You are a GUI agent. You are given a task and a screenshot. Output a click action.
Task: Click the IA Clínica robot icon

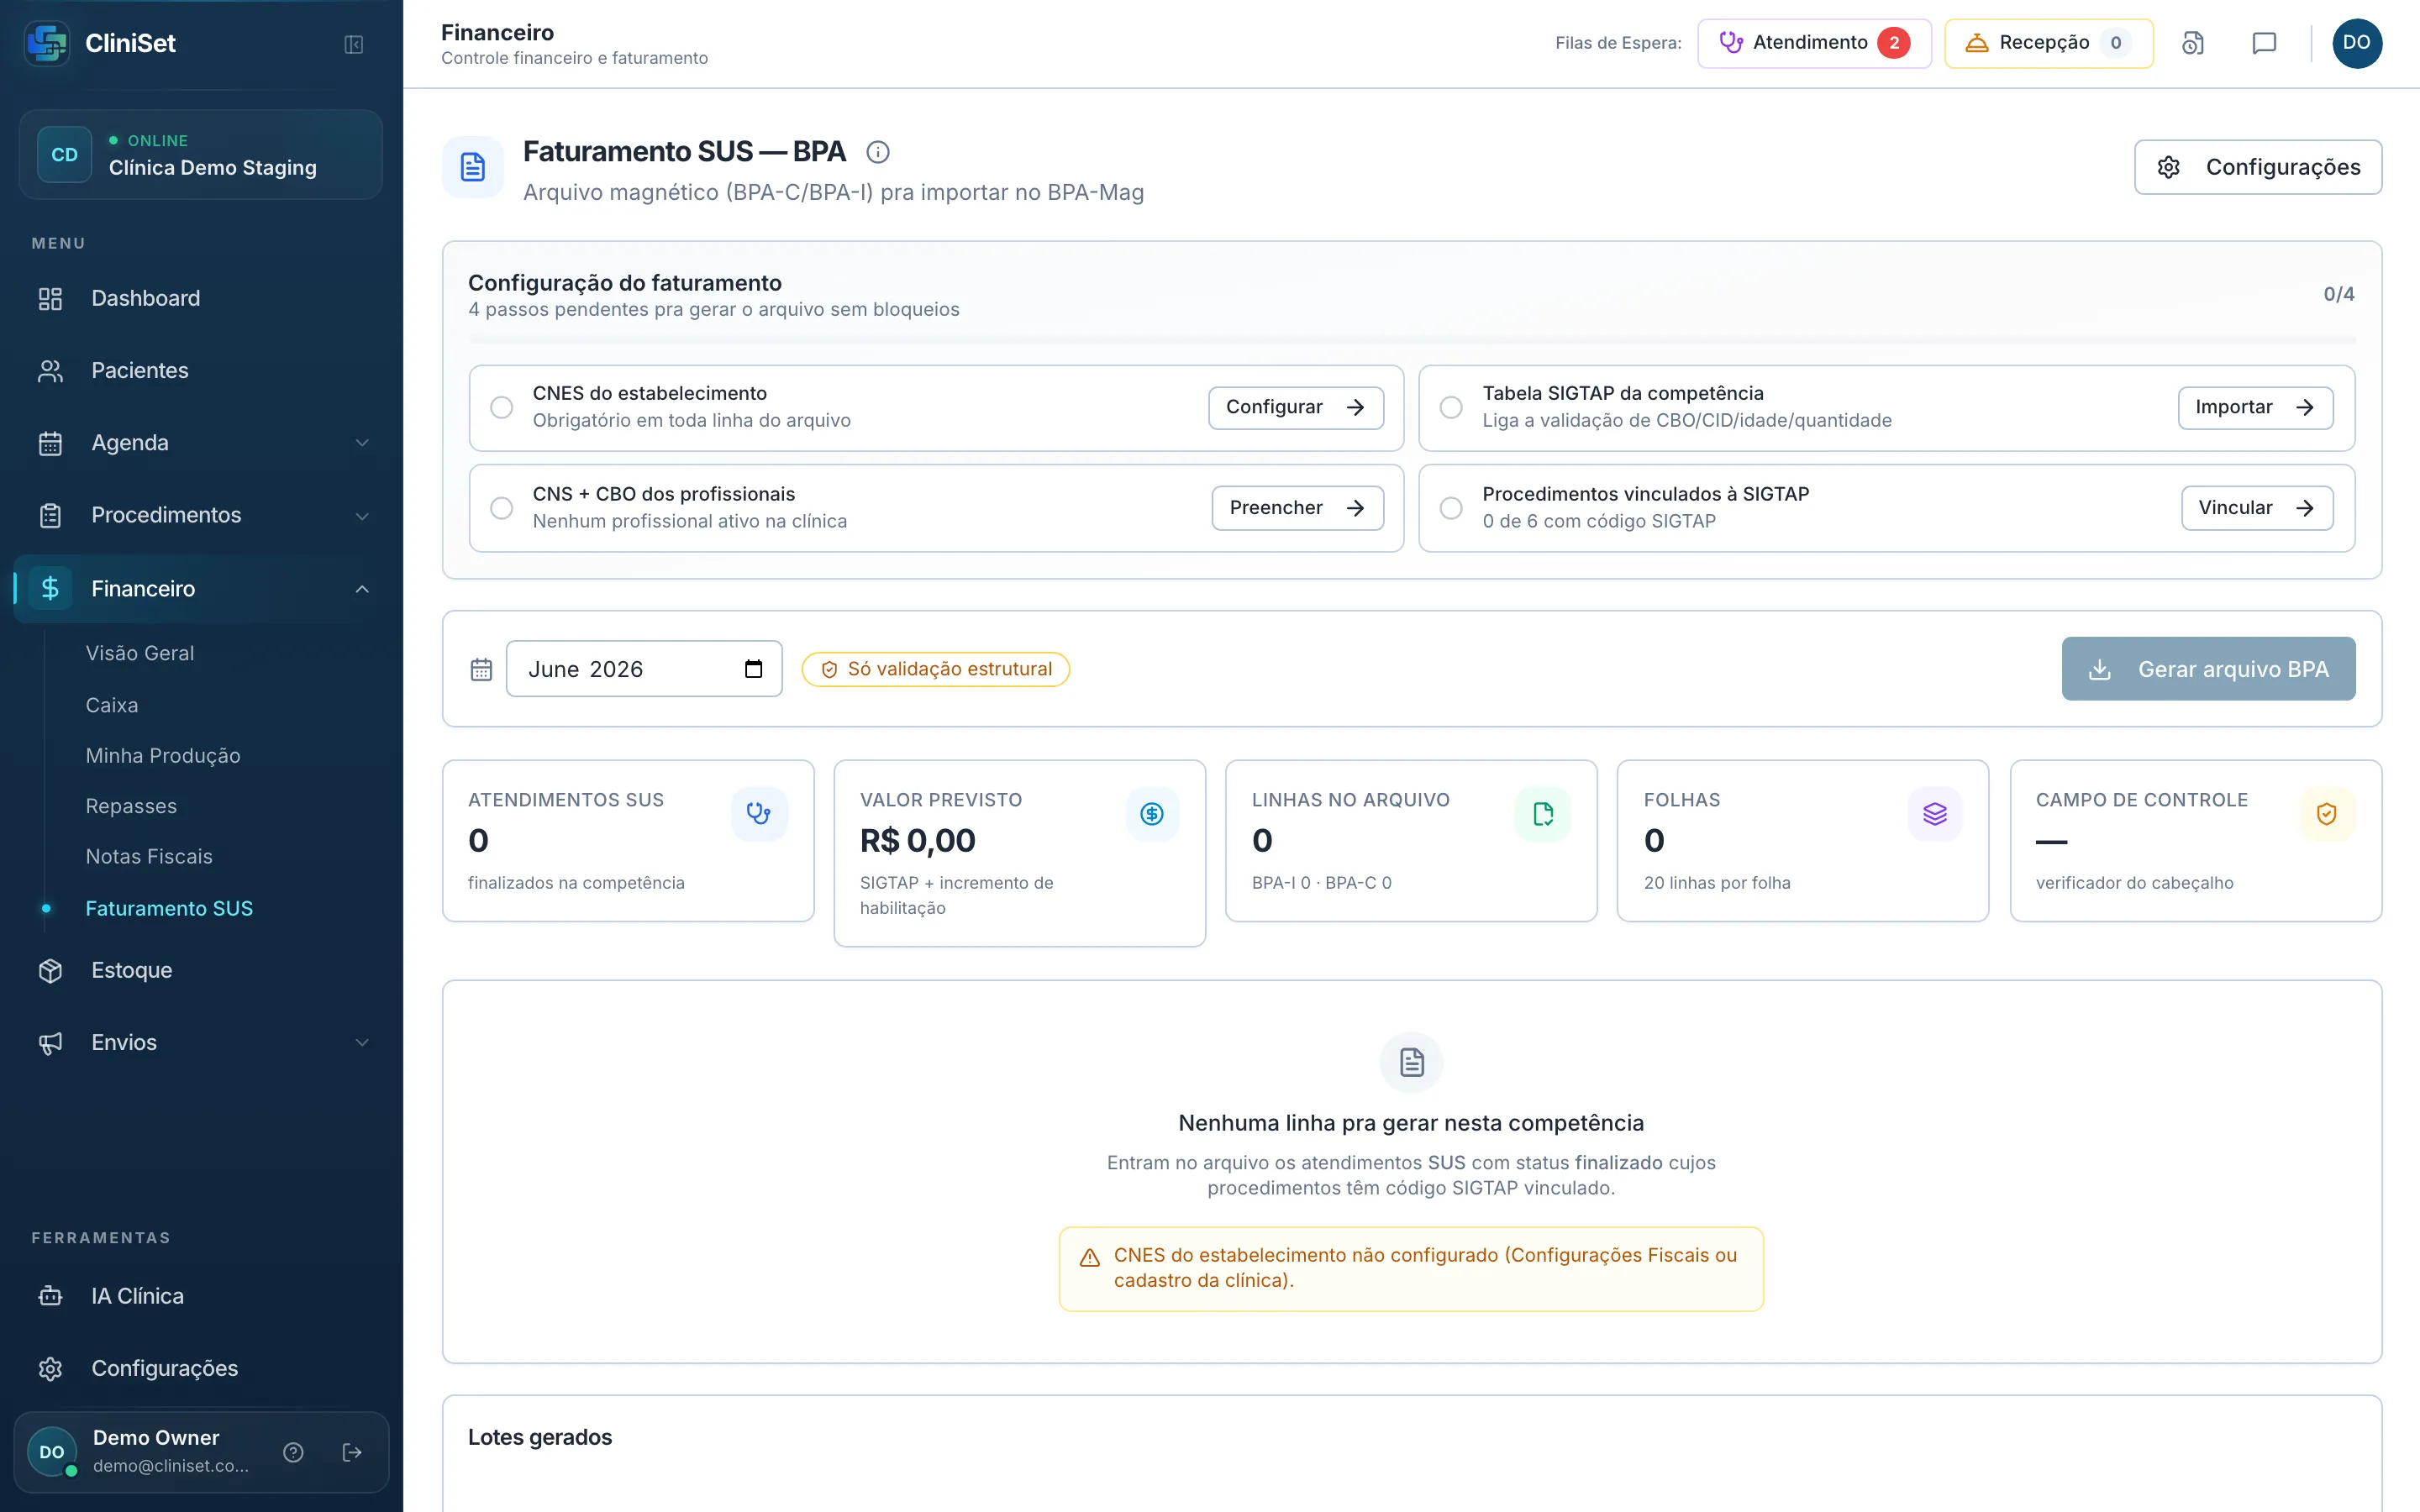[50, 1296]
